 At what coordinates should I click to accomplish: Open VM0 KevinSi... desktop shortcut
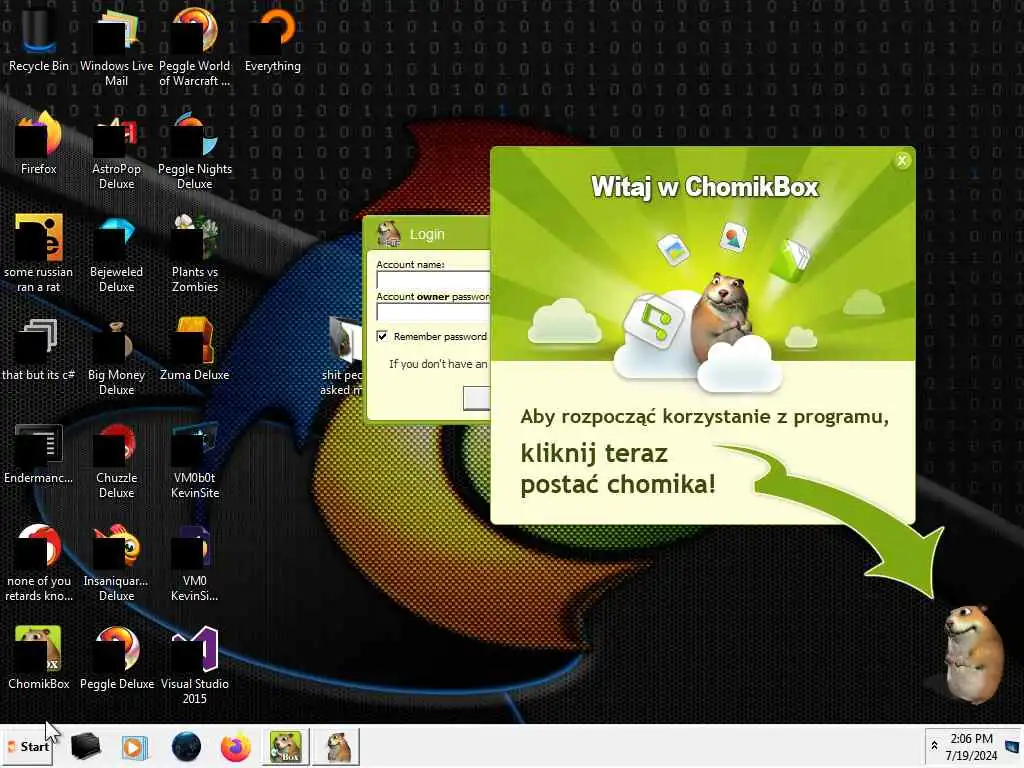click(x=195, y=563)
